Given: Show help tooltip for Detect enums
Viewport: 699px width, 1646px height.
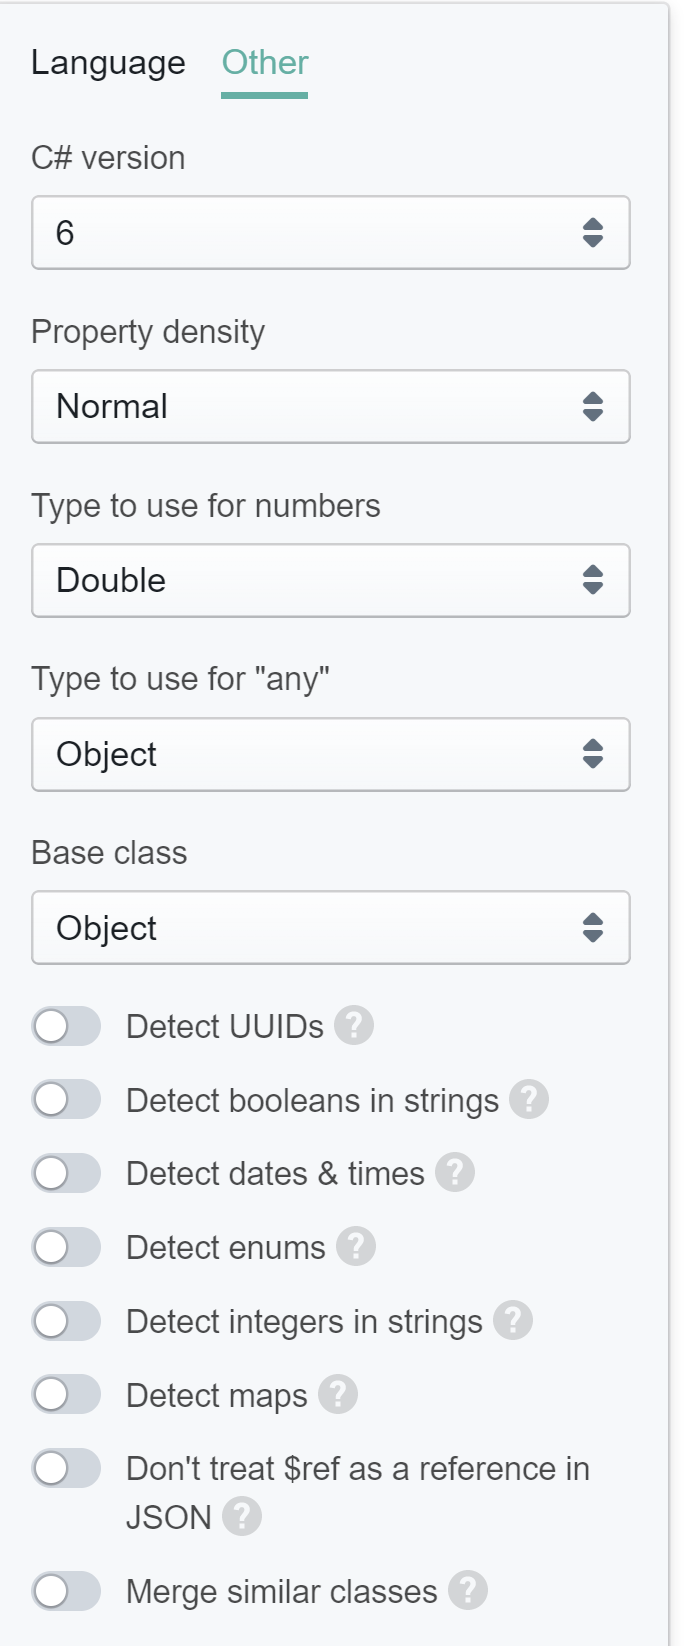Looking at the screenshot, I should 356,1247.
